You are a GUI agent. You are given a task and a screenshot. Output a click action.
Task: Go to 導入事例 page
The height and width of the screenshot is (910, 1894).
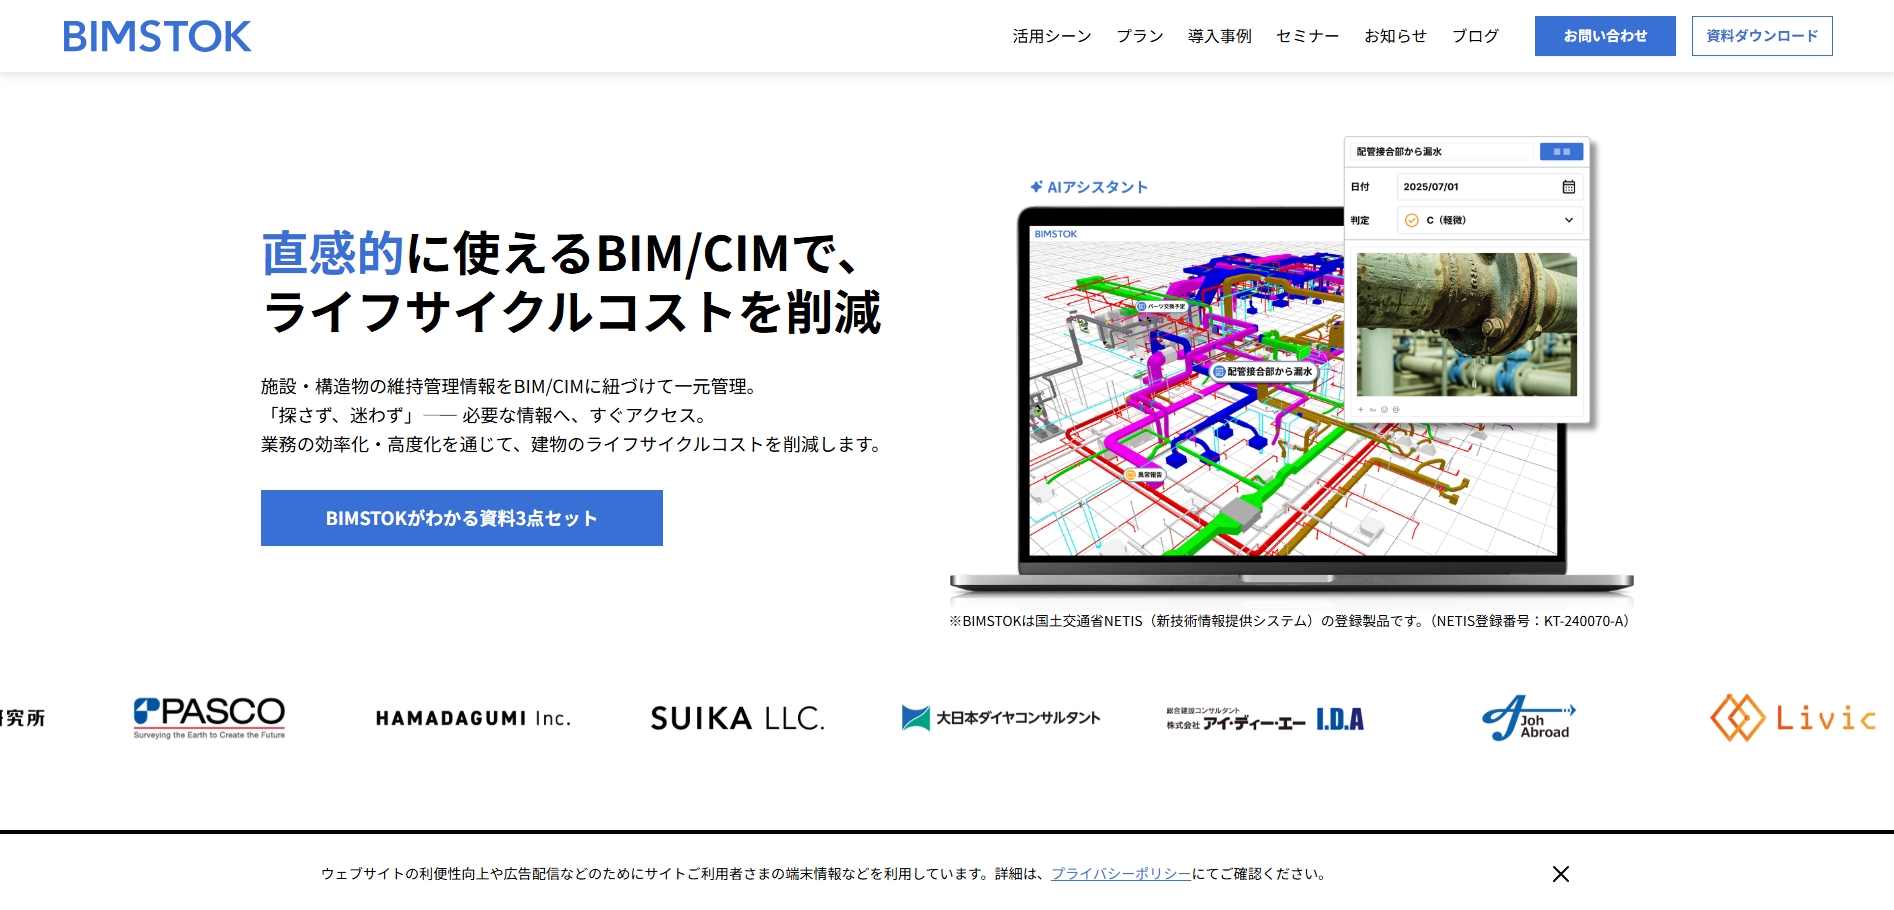(x=1220, y=36)
